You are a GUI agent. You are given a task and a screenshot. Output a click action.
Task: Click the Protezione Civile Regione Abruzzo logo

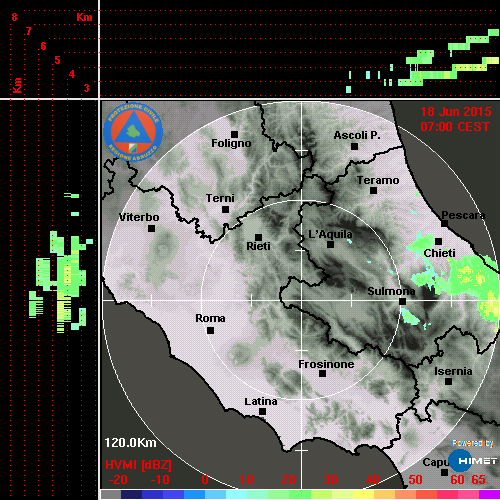tap(133, 132)
